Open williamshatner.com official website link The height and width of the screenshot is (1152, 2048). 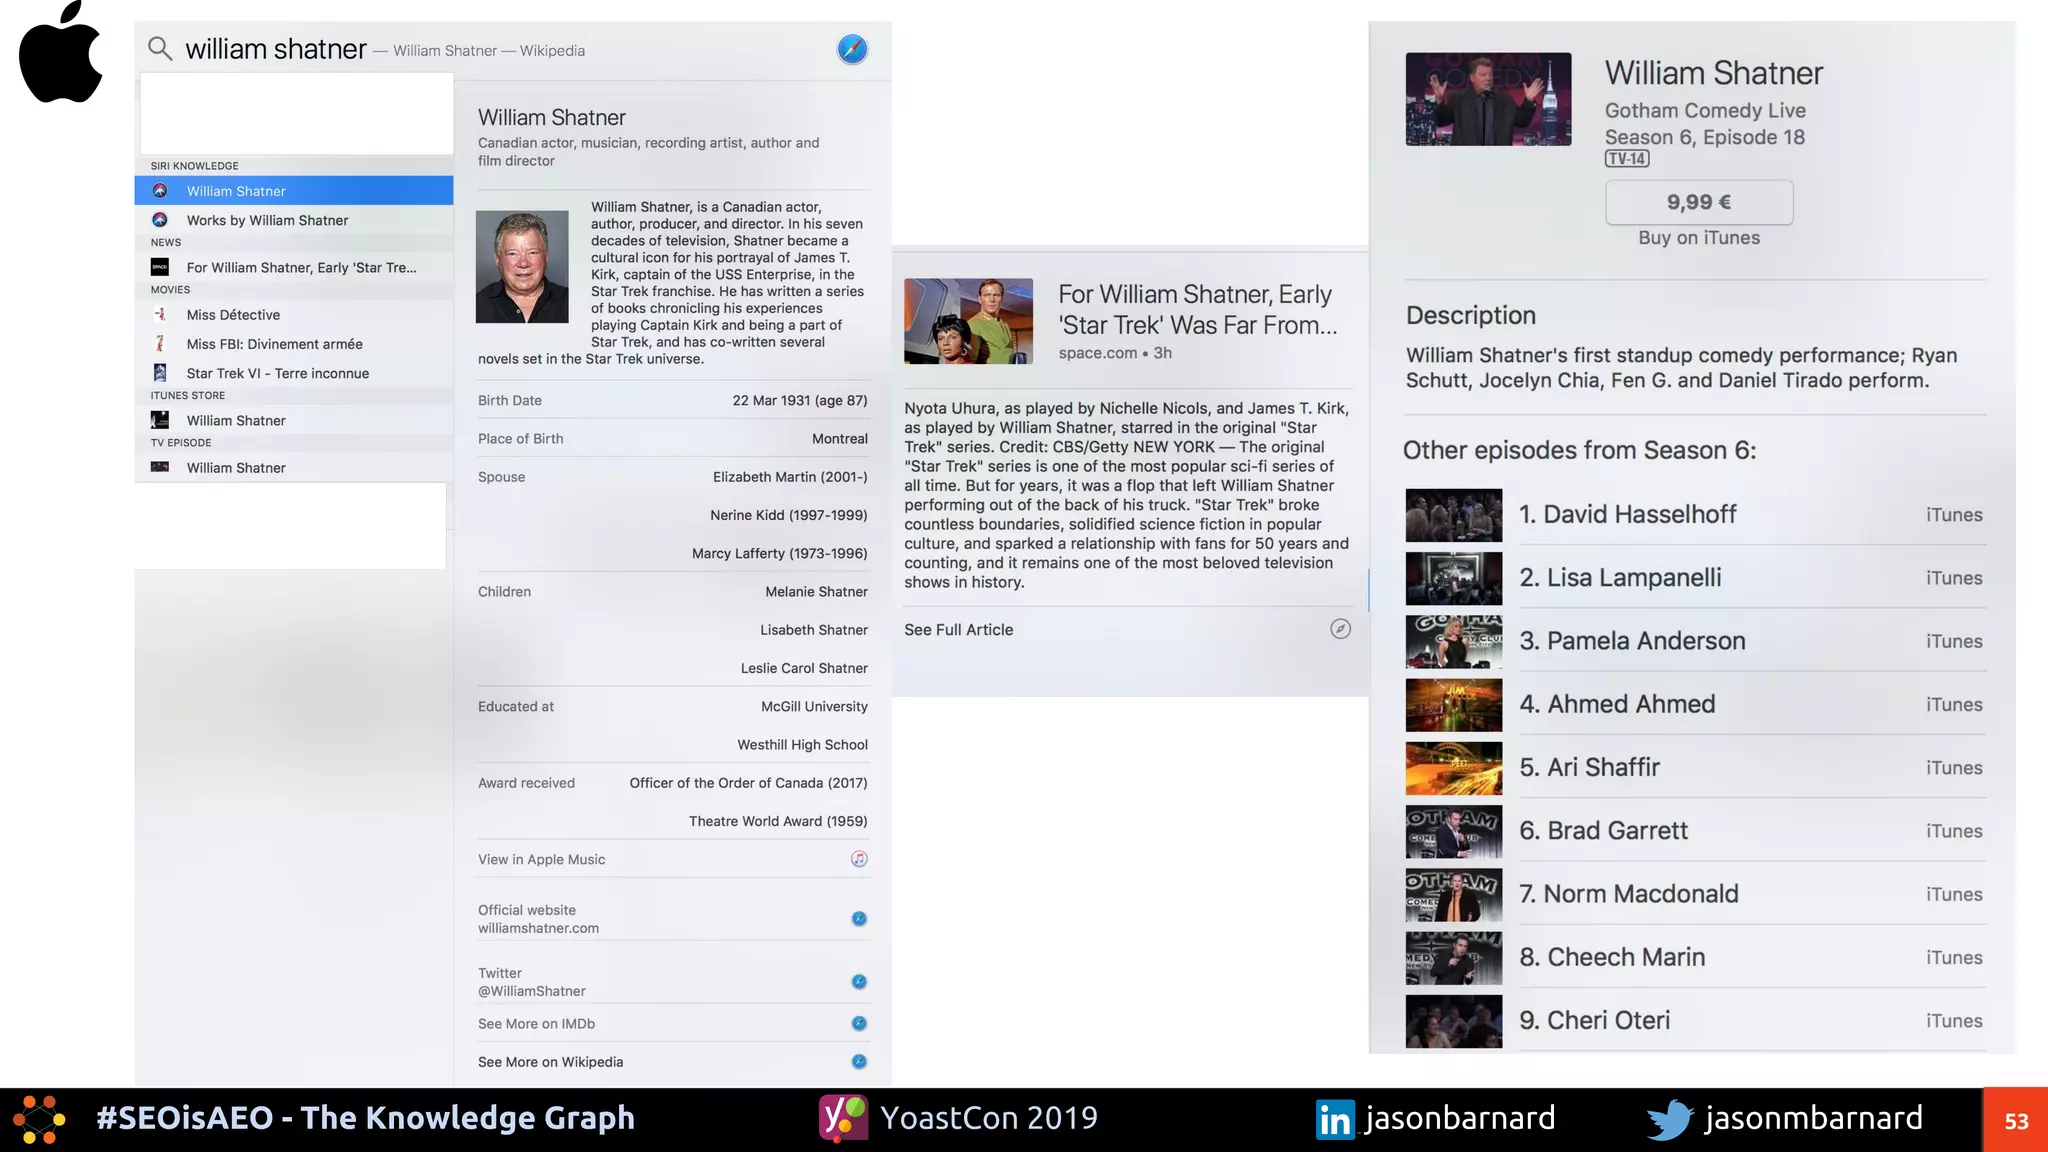point(538,928)
